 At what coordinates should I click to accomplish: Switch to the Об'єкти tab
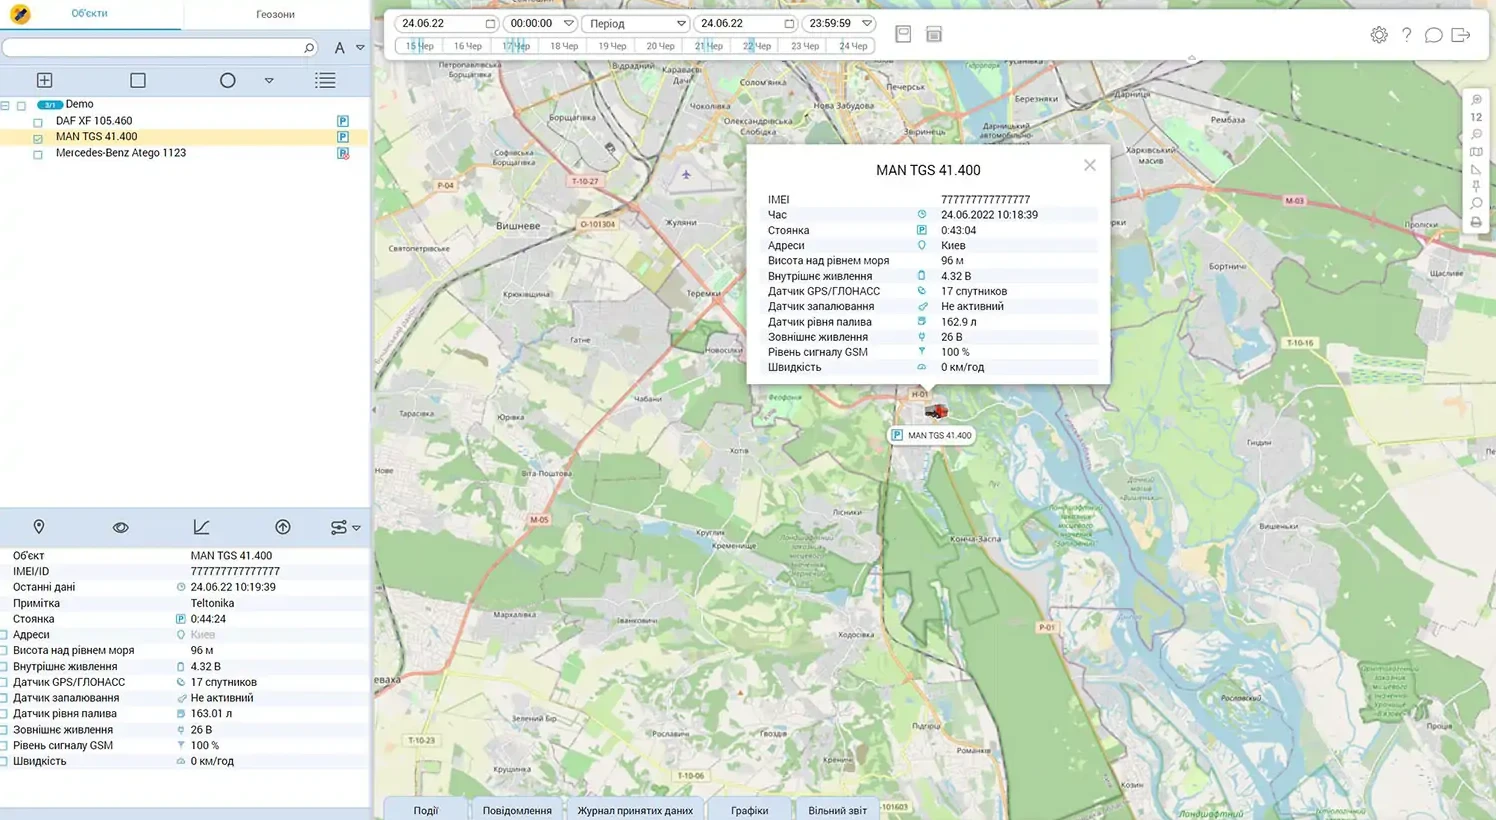click(x=90, y=14)
